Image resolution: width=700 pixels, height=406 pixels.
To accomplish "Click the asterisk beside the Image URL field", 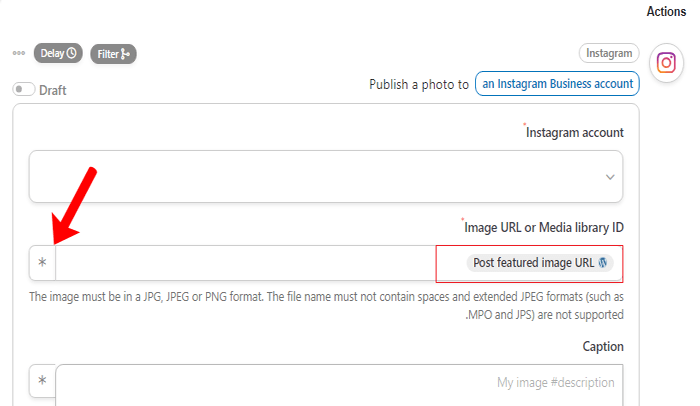I will pos(42,264).
